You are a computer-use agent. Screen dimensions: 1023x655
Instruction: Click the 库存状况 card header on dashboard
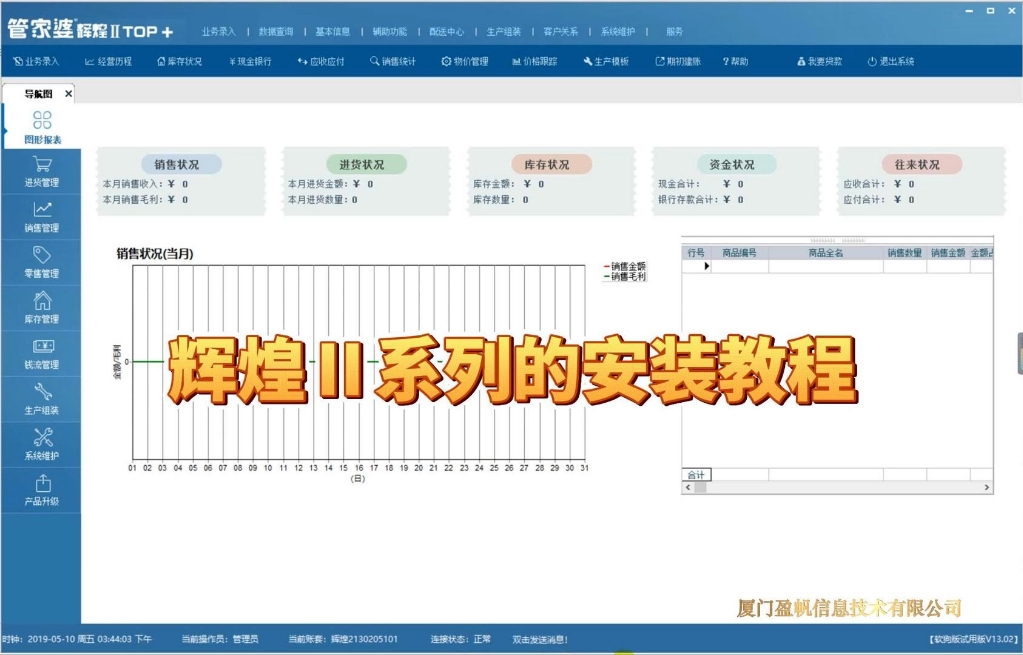[x=551, y=164]
